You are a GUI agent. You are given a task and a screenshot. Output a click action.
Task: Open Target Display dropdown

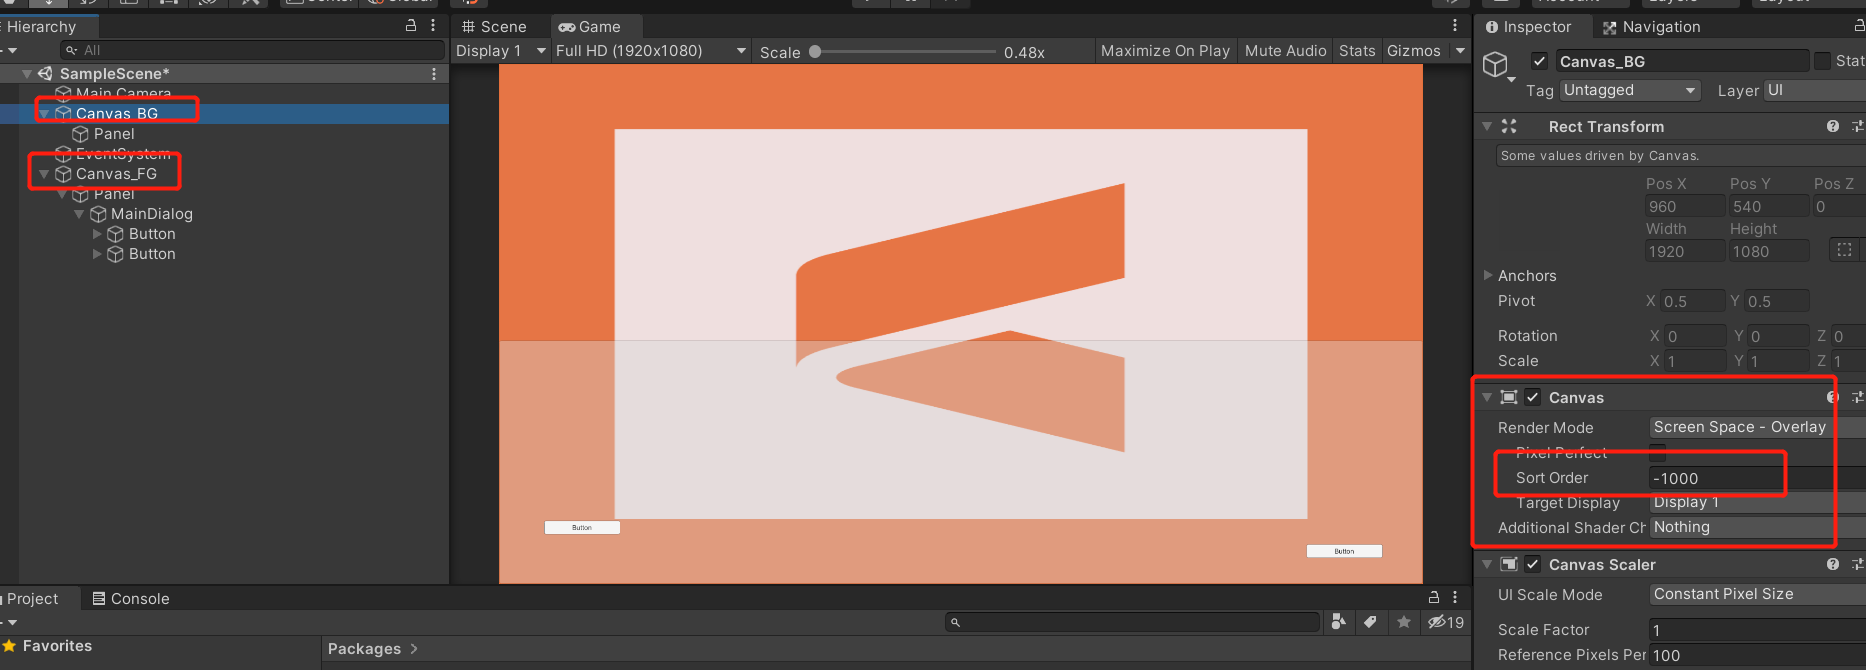point(1757,502)
